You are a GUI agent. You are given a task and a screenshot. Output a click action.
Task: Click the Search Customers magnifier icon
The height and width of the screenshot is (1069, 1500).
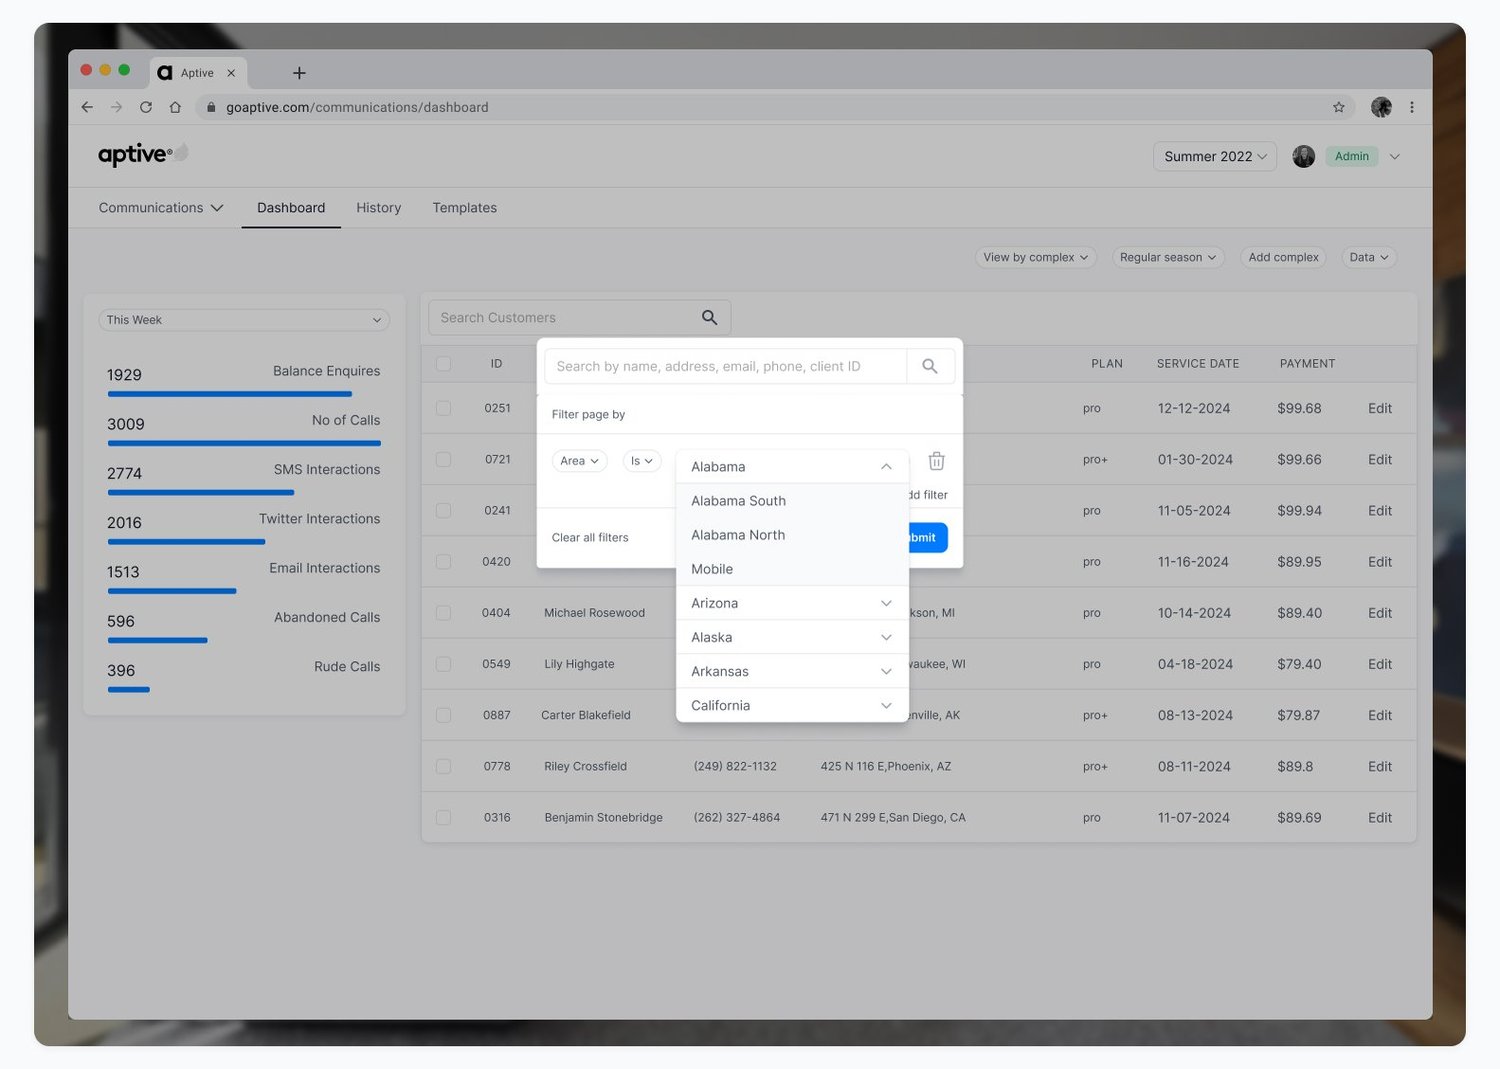click(x=709, y=317)
